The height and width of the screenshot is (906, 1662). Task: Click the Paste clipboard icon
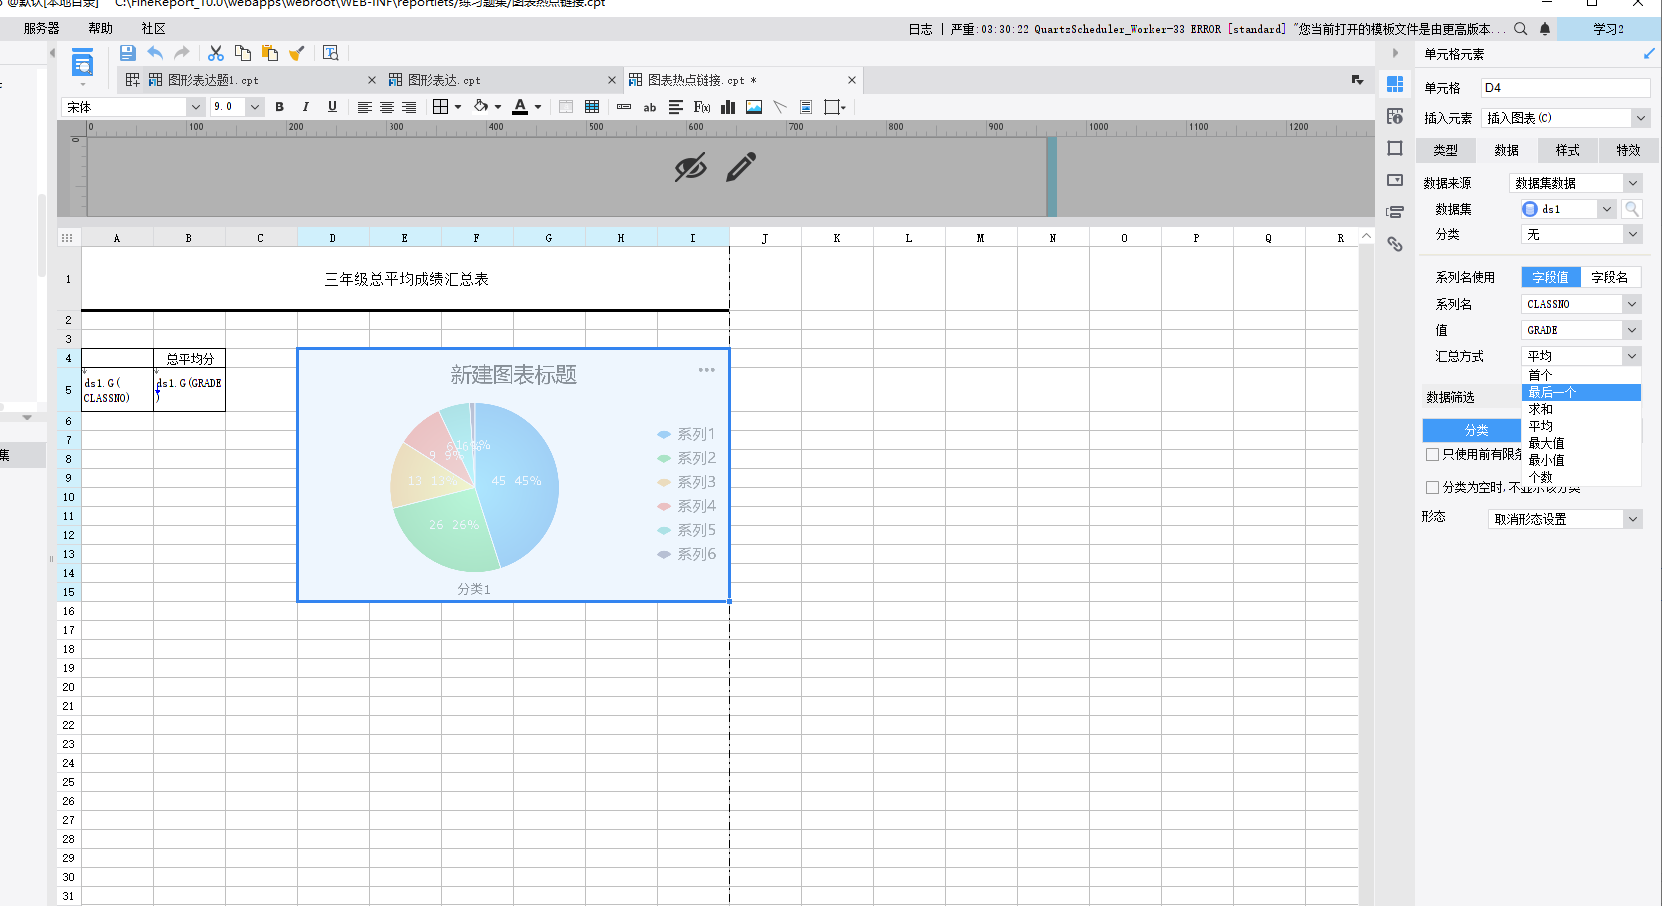tap(270, 53)
